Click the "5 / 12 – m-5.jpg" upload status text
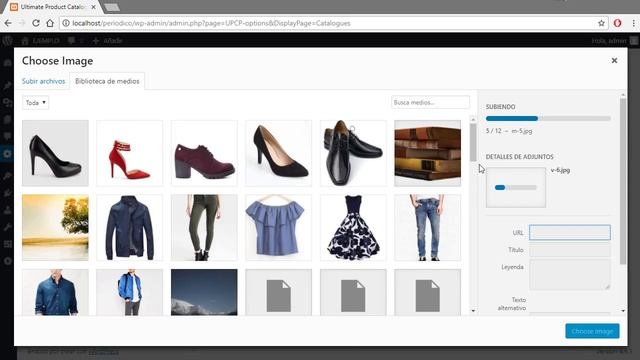 509,131
